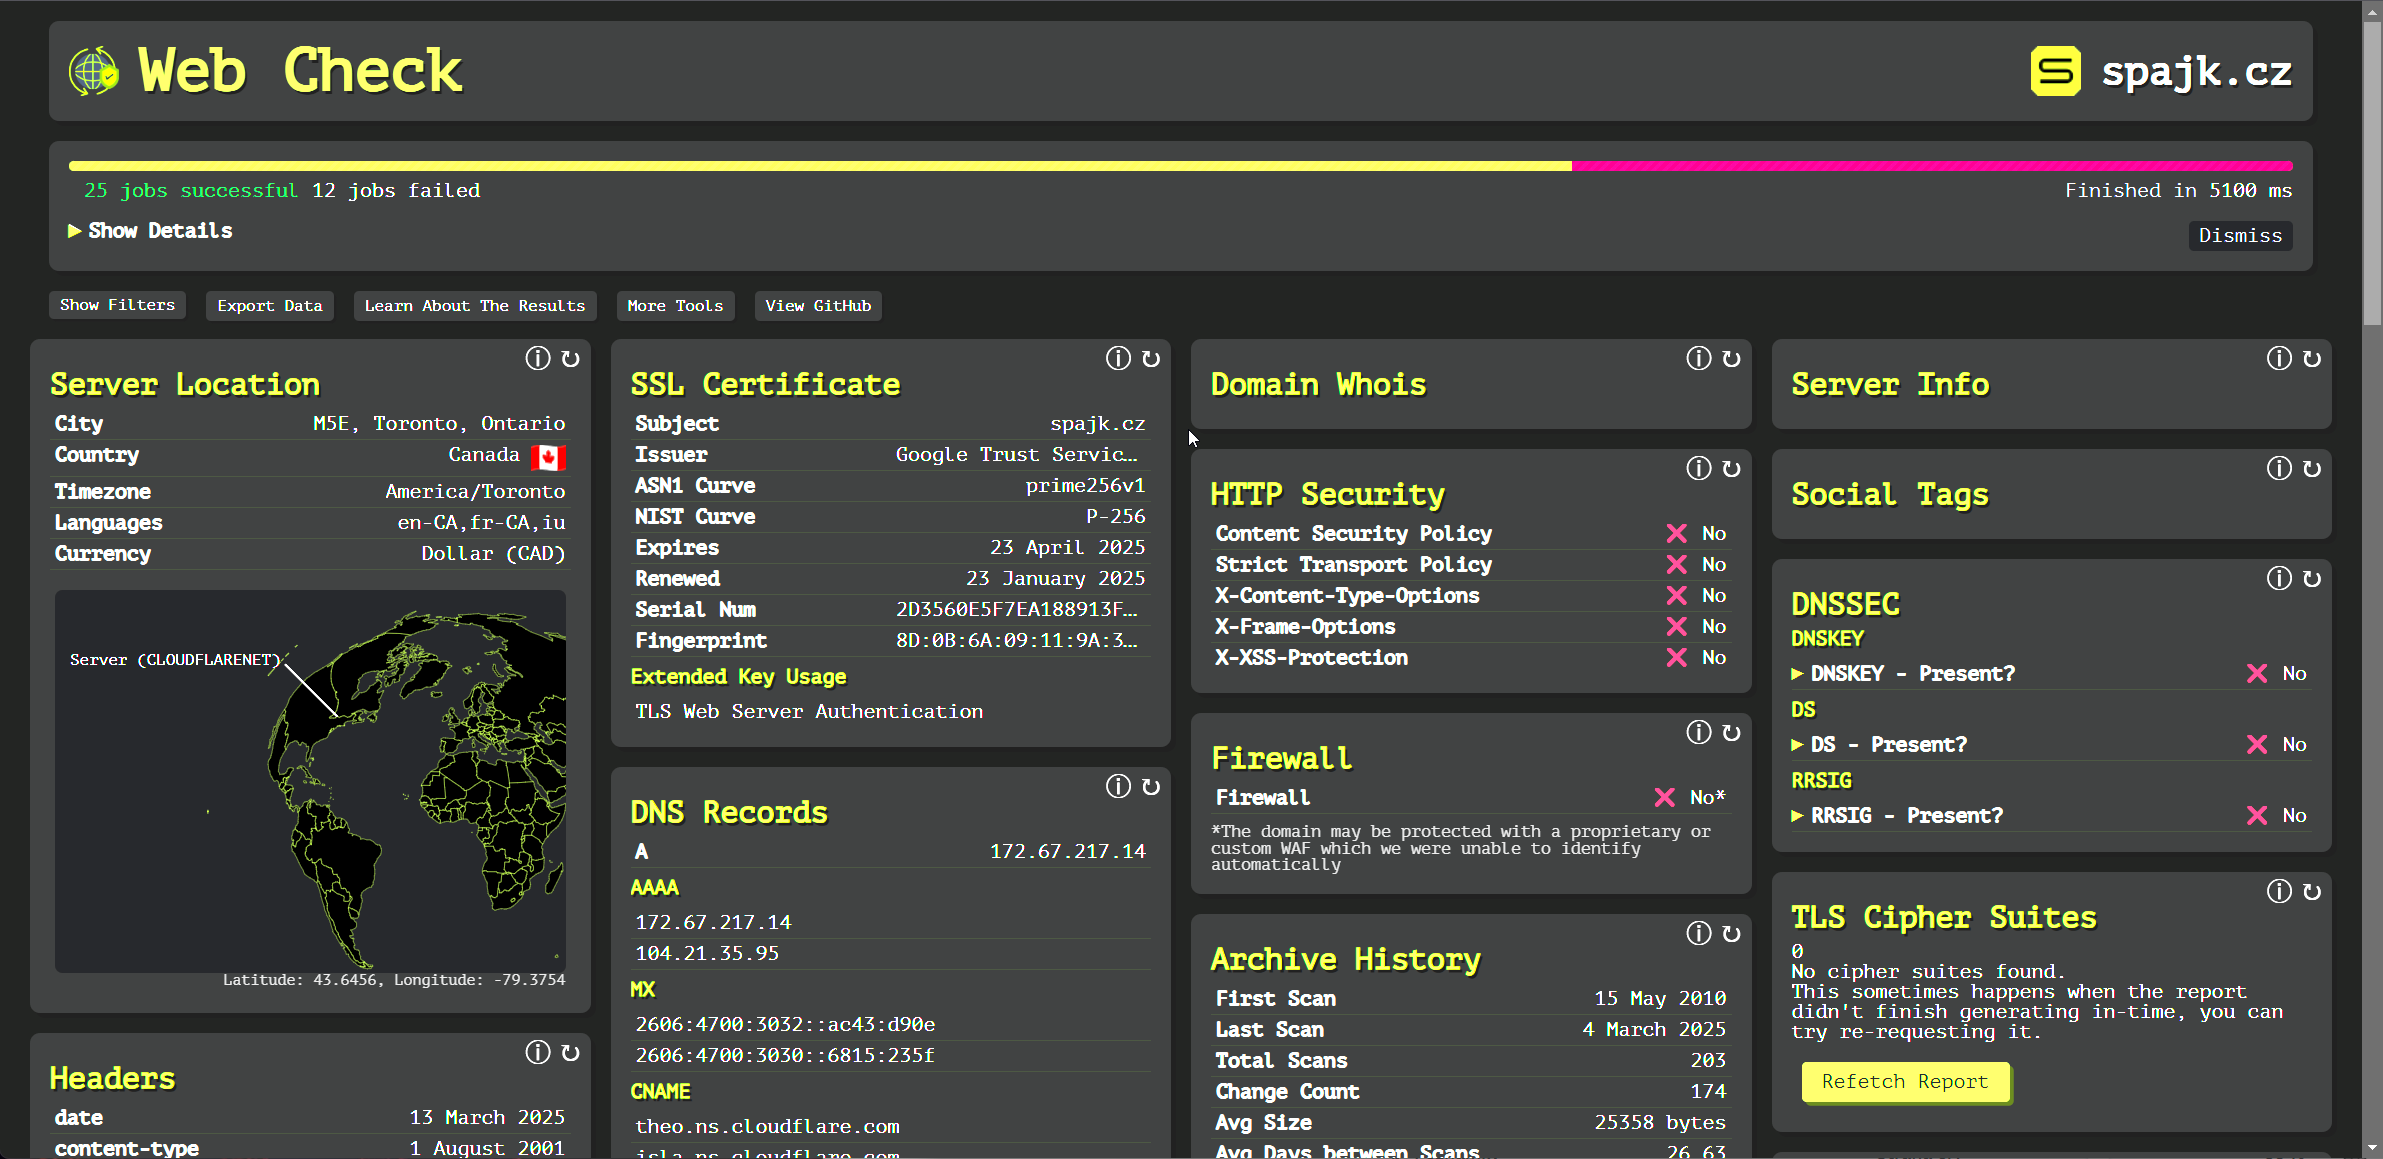
Task: Open info for Firewall card
Action: coord(1699,732)
